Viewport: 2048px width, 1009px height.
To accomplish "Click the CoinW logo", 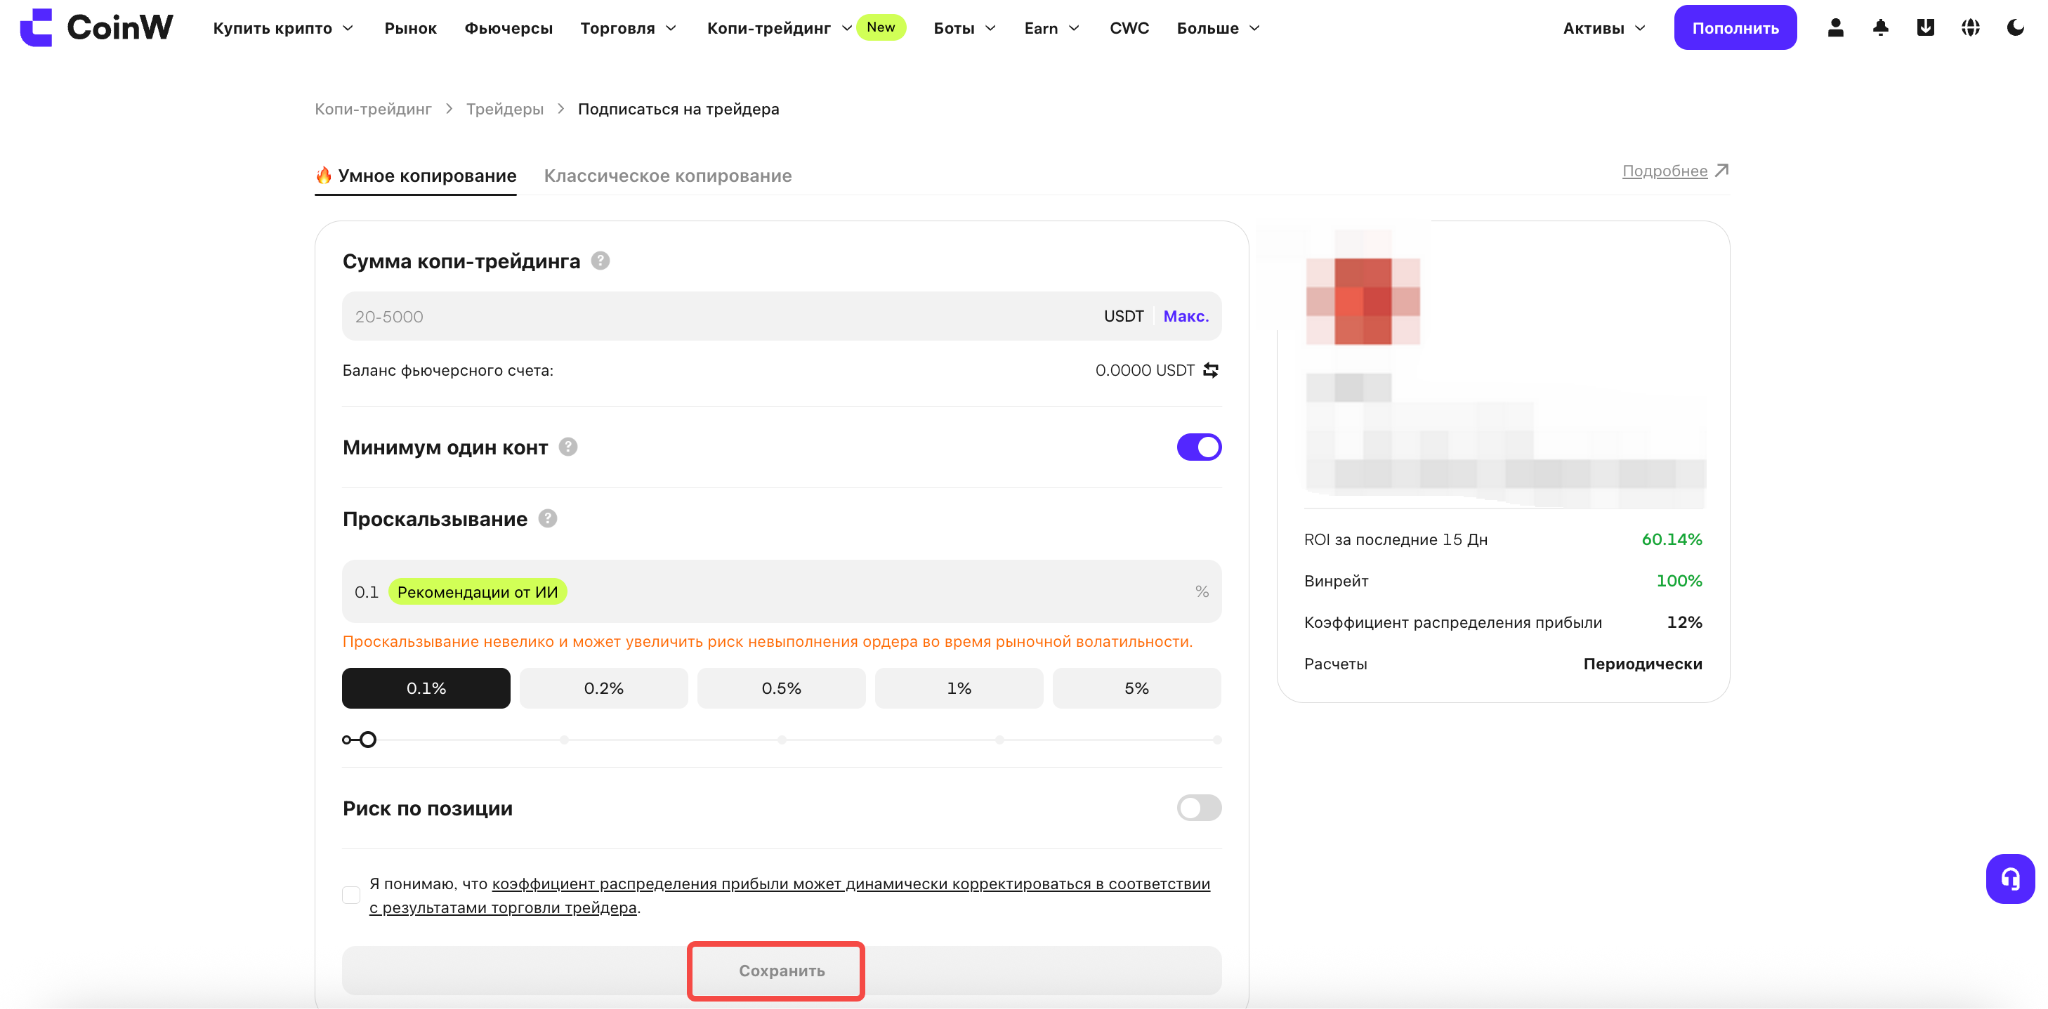I will 96,28.
